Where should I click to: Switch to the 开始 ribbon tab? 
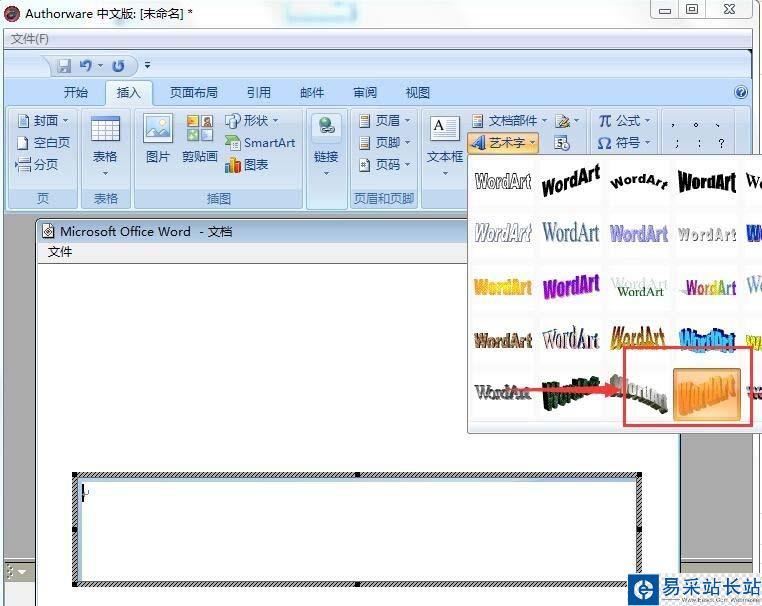pyautogui.click(x=76, y=92)
